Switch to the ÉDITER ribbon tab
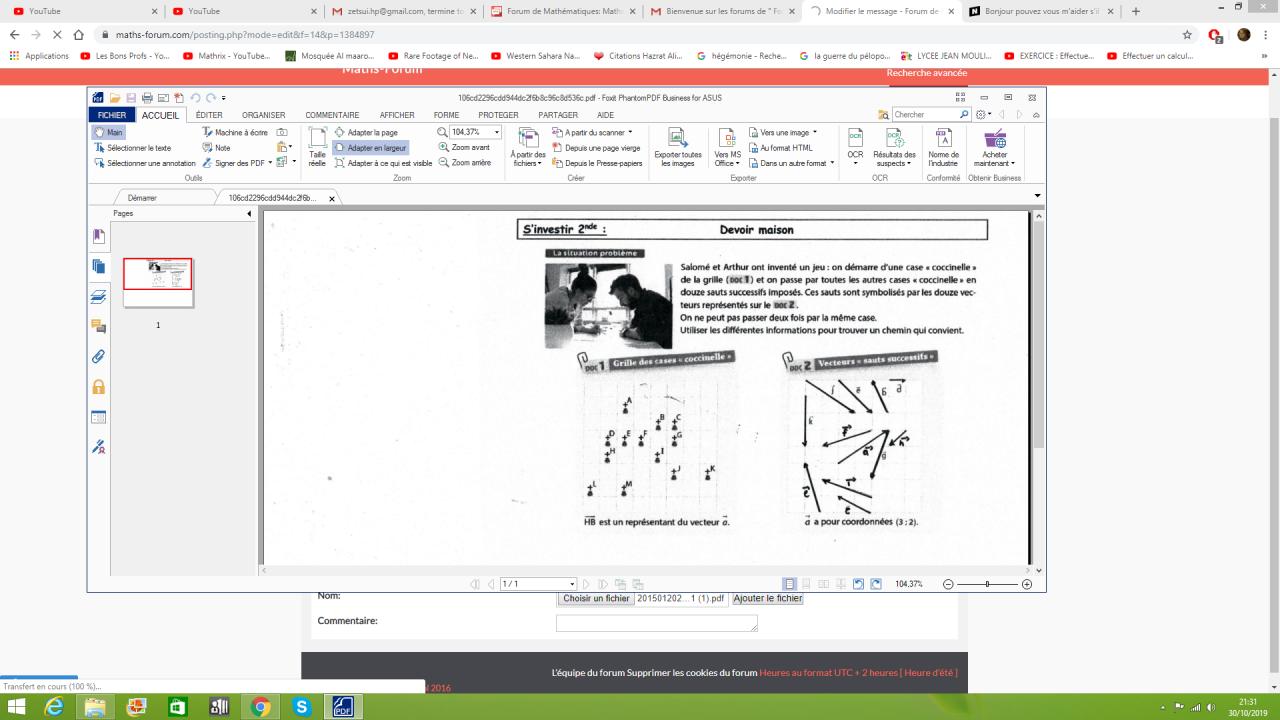Screen dimensions: 1280x720 tap(209, 115)
